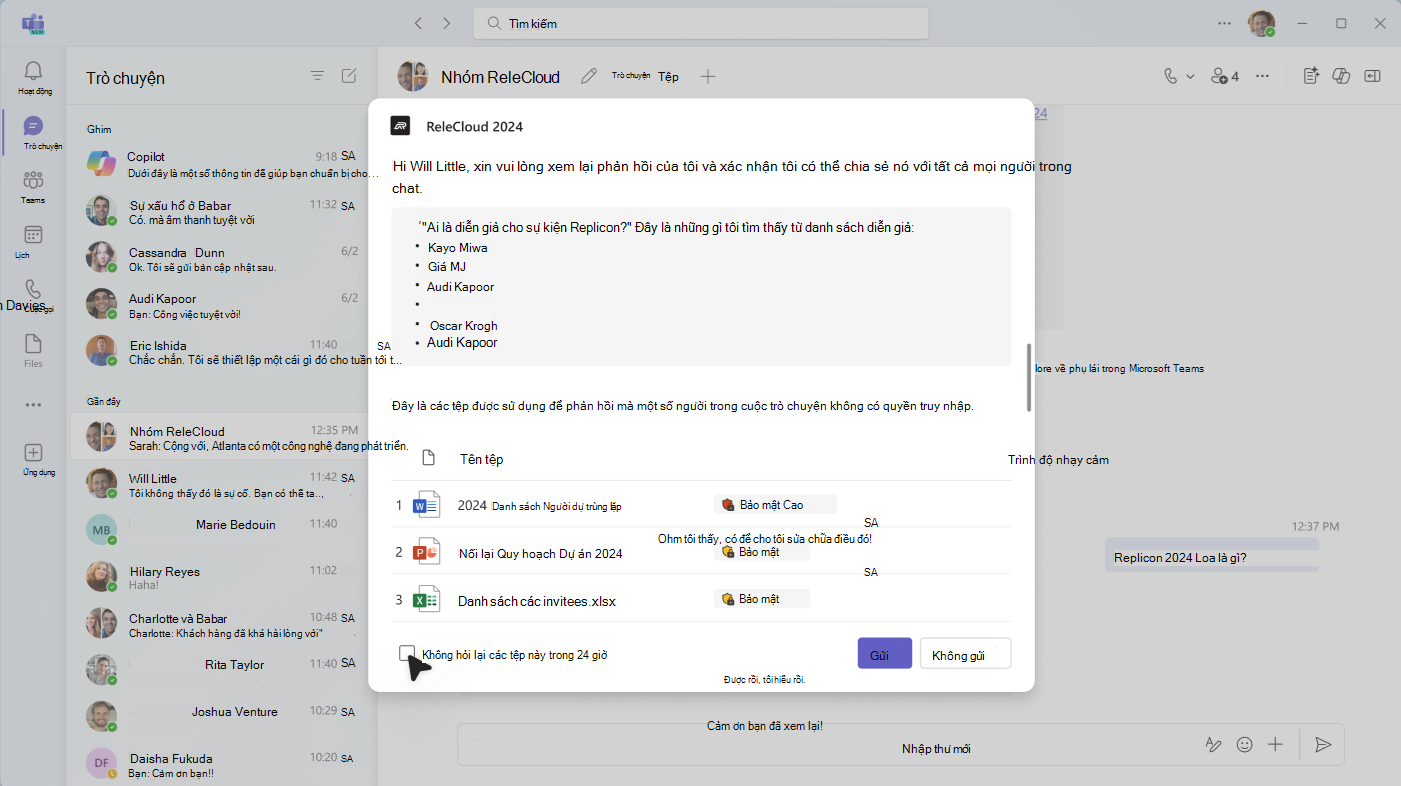This screenshot has width=1401, height=786.
Task: Select the Word file '2024 Danh sách Người dự'
Action: 701,505
